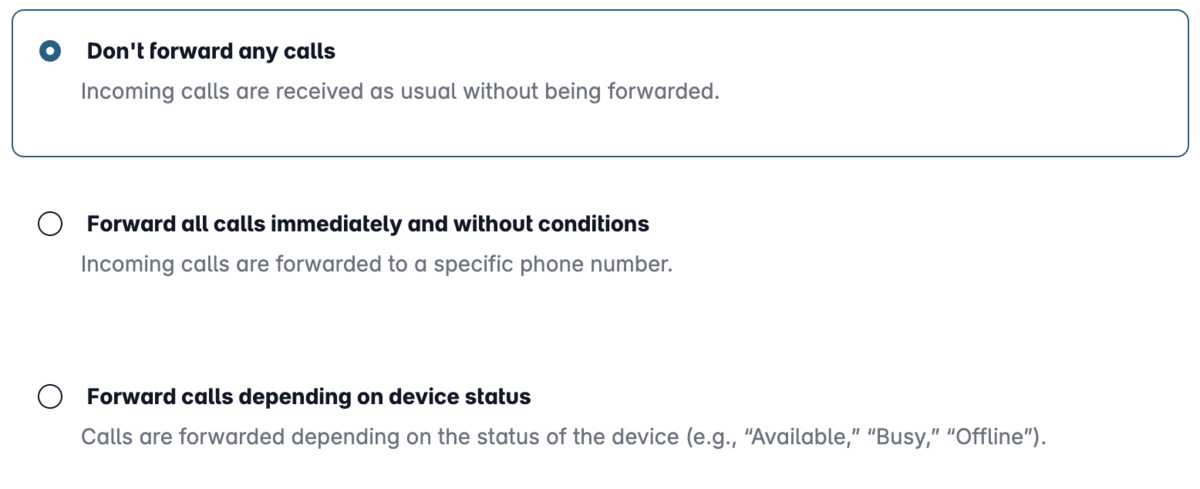Select the "Don't forward any calls" radio button
Image resolution: width=1200 pixels, height=489 pixels.
[x=50, y=51]
